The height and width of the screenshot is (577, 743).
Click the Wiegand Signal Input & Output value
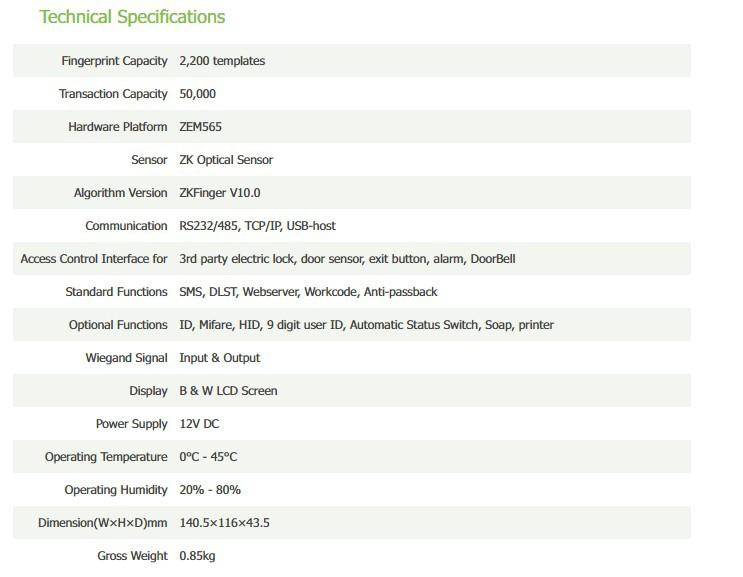click(x=219, y=358)
